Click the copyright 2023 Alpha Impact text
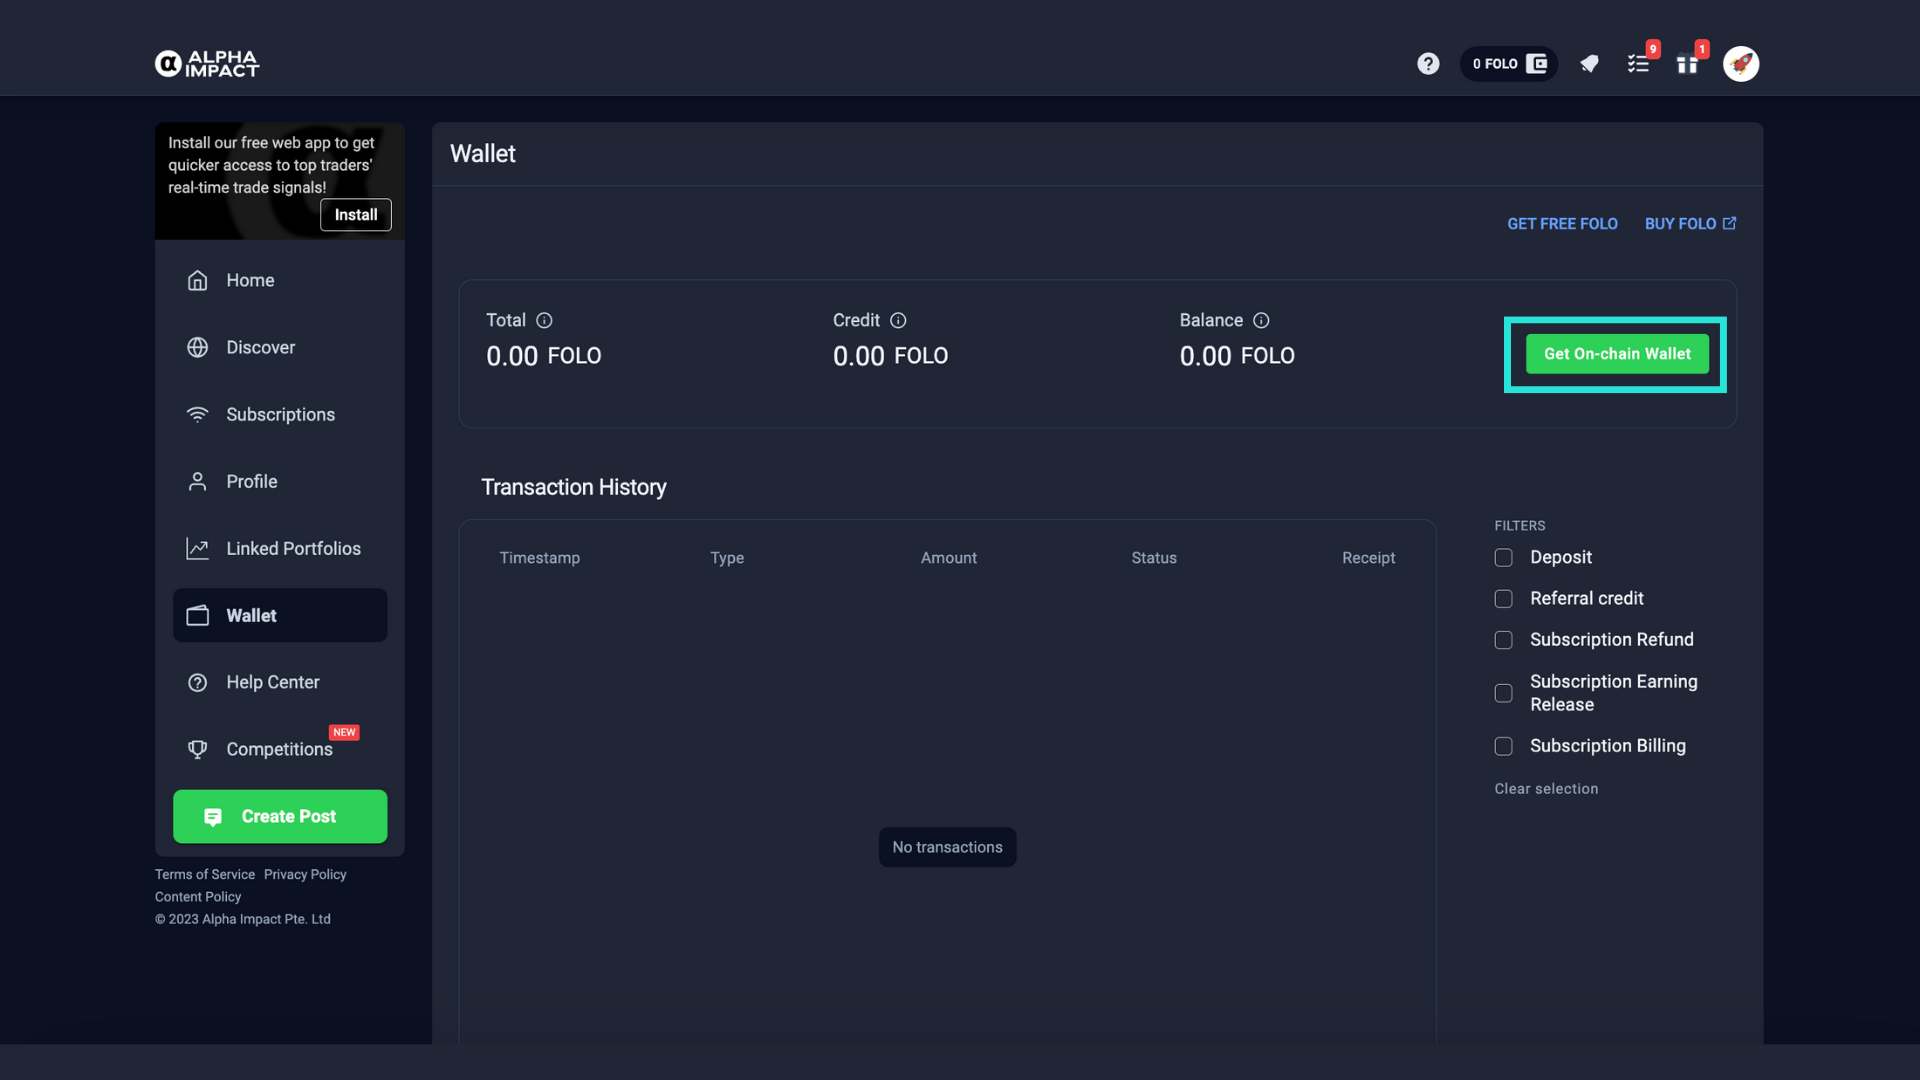1920x1080 pixels. [243, 919]
